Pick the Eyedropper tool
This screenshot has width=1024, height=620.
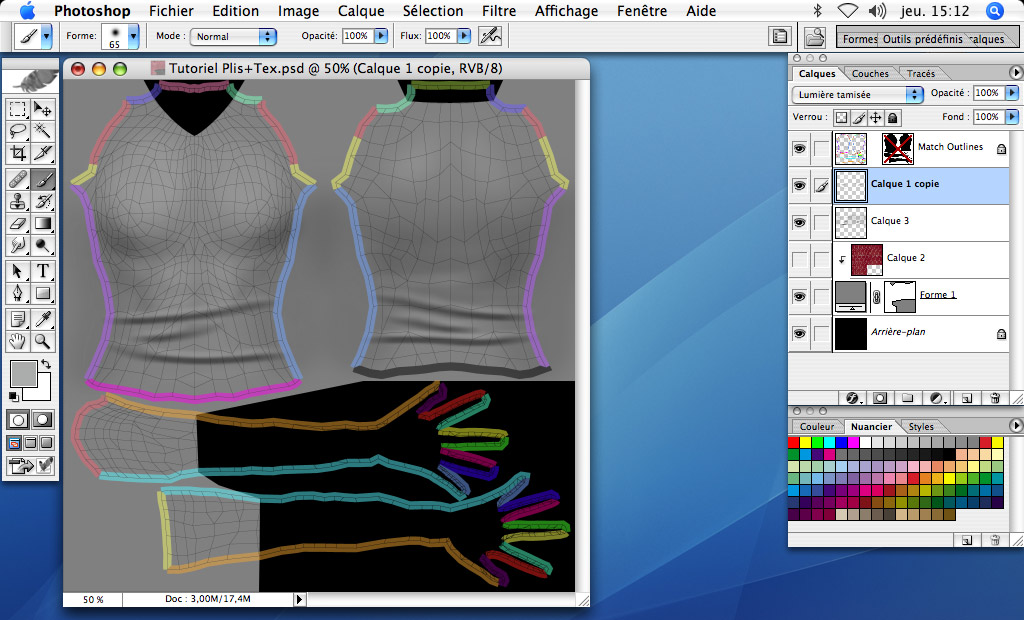(42, 319)
